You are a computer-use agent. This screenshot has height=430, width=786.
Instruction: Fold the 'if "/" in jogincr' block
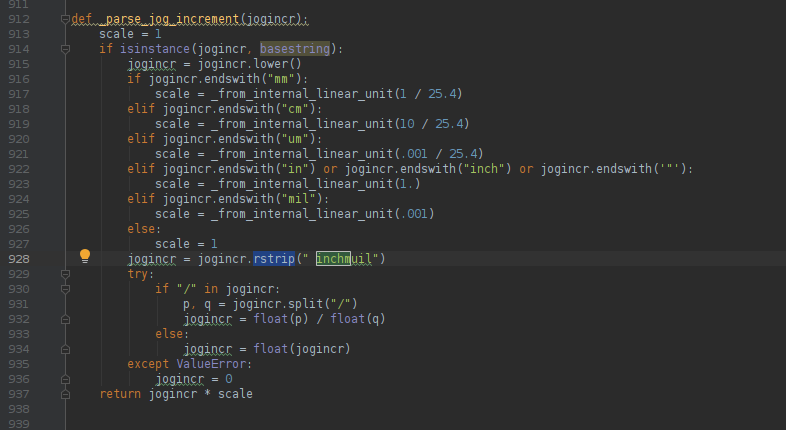point(65,289)
